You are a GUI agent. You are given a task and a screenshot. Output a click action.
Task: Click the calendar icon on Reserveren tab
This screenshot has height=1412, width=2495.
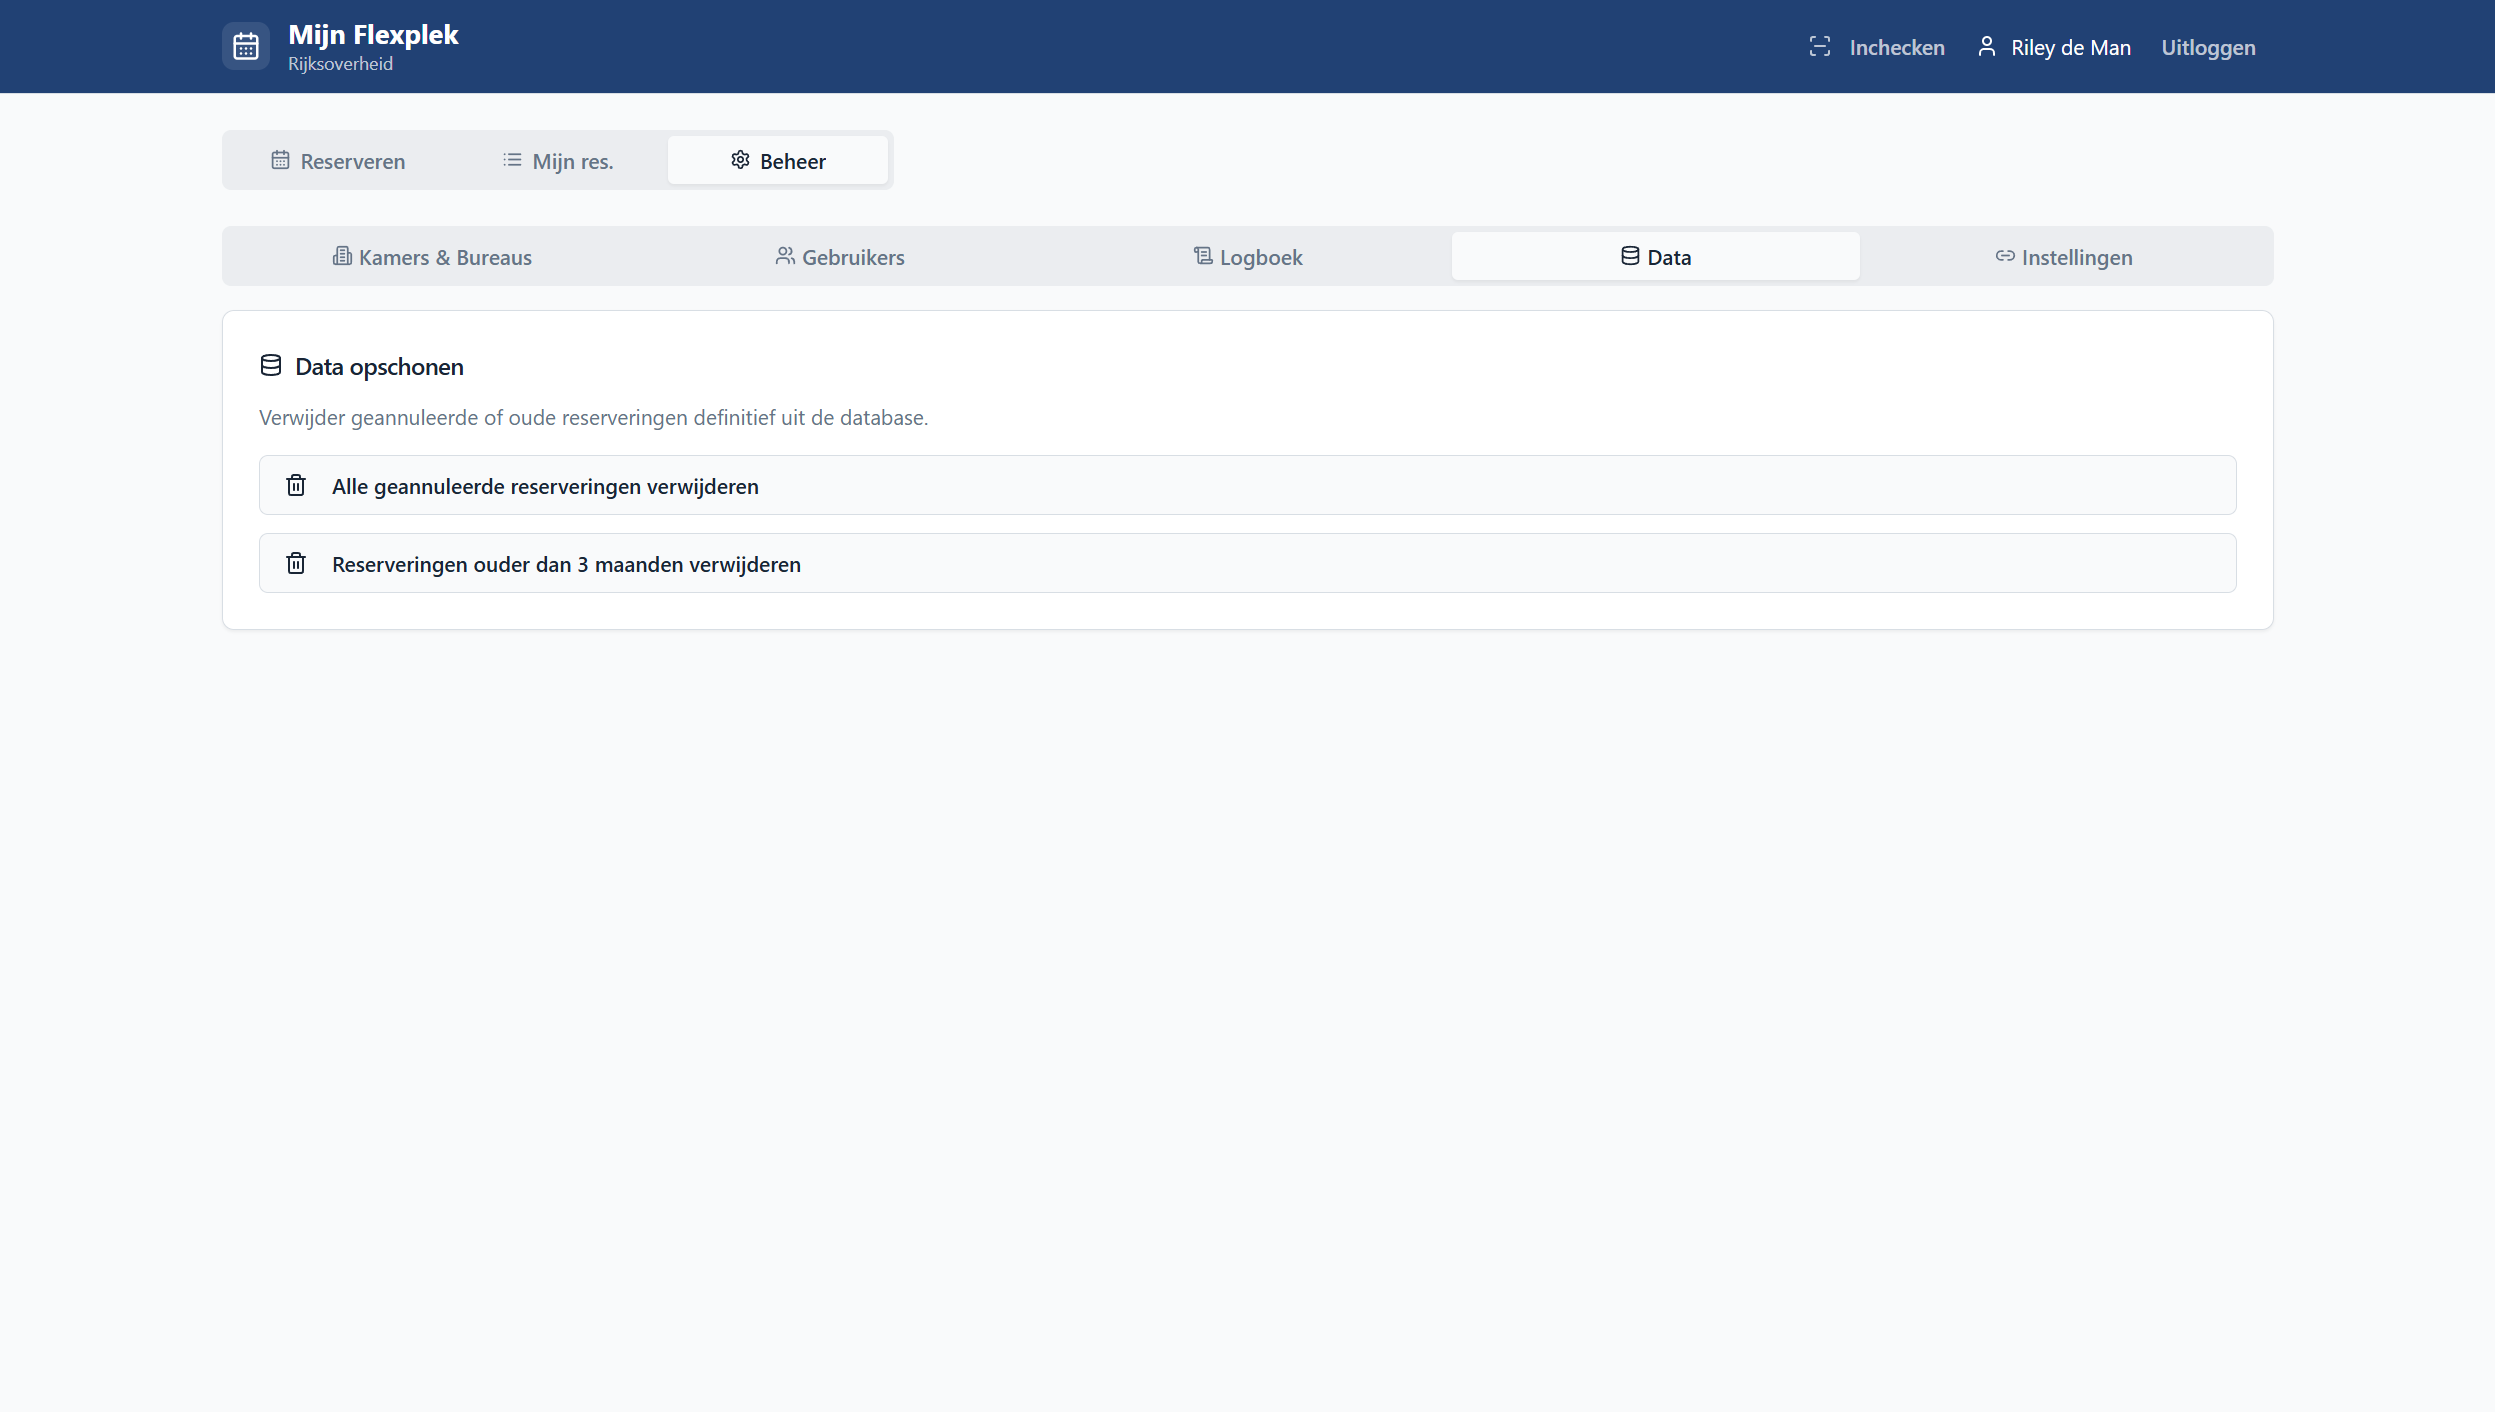click(x=280, y=161)
